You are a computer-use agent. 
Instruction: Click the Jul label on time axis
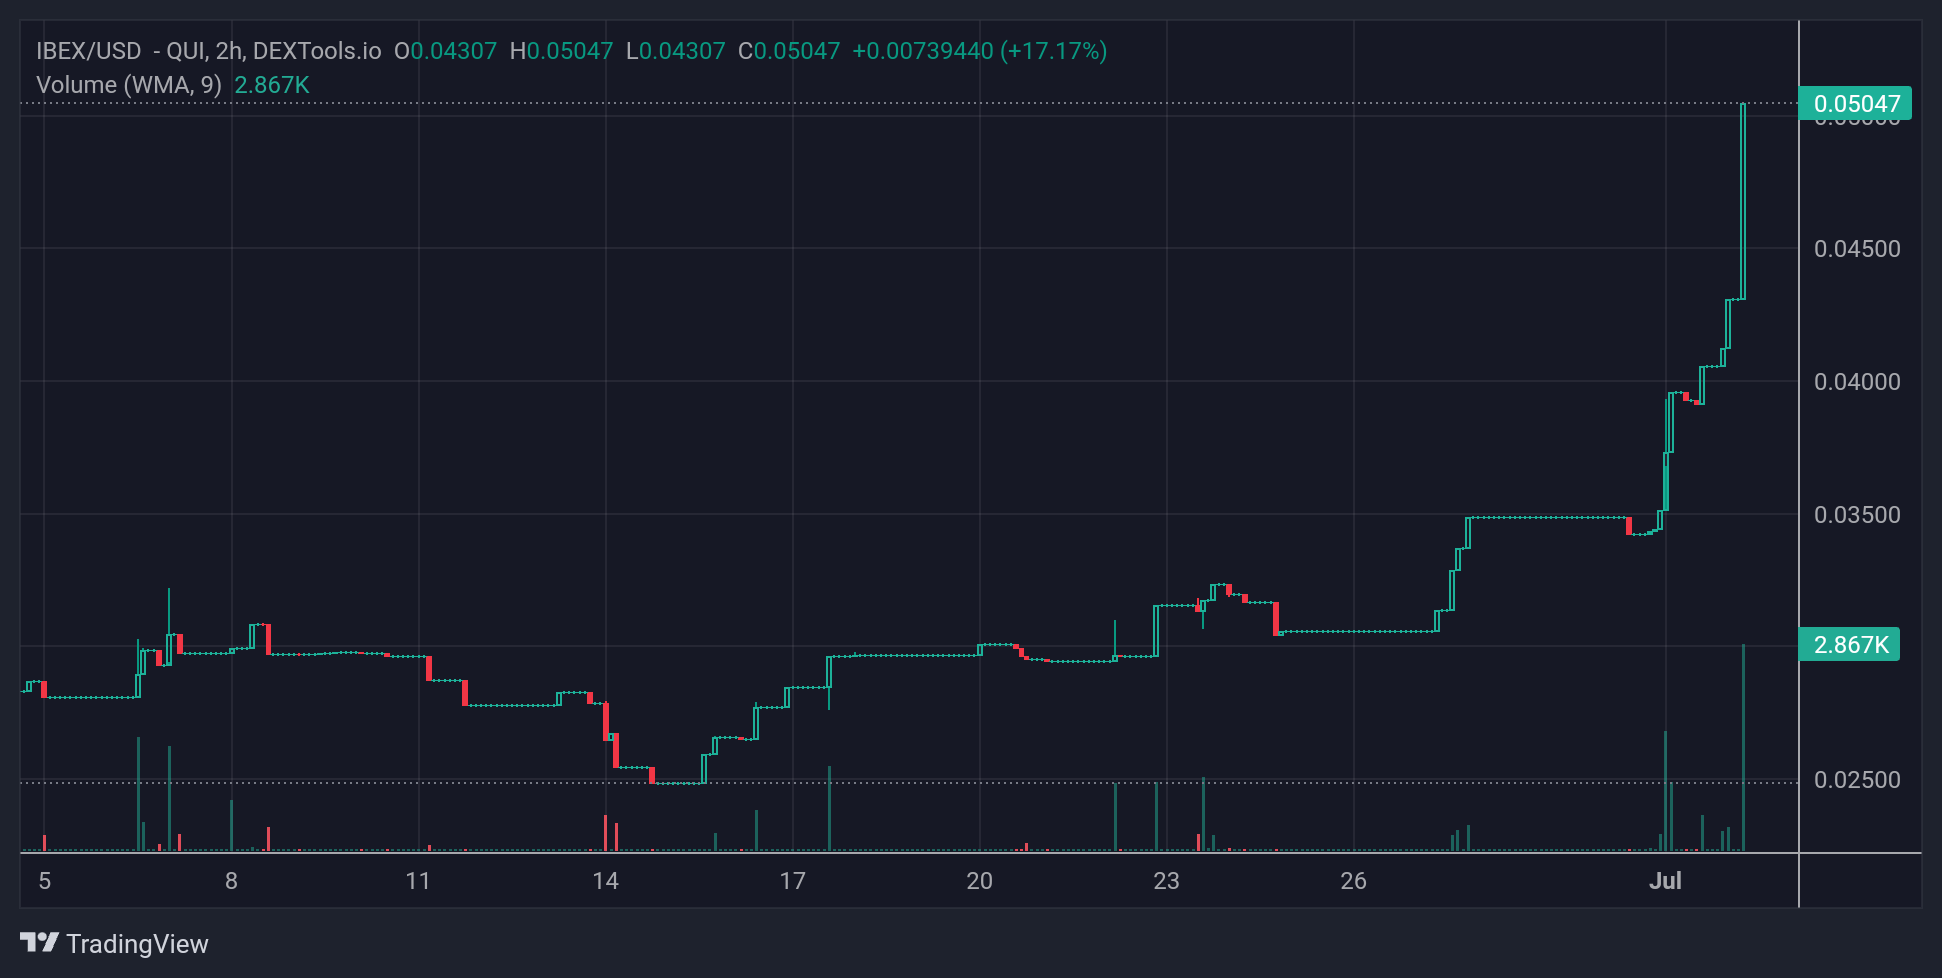(x=1665, y=881)
